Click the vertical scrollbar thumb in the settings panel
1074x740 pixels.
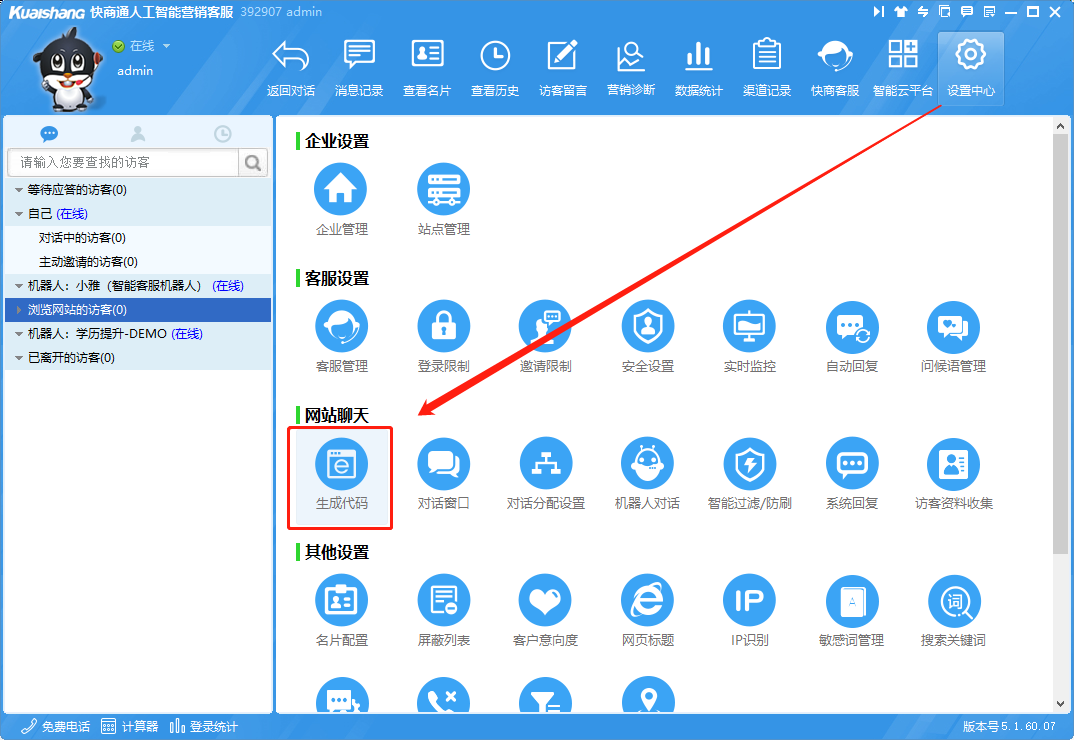point(1060,344)
